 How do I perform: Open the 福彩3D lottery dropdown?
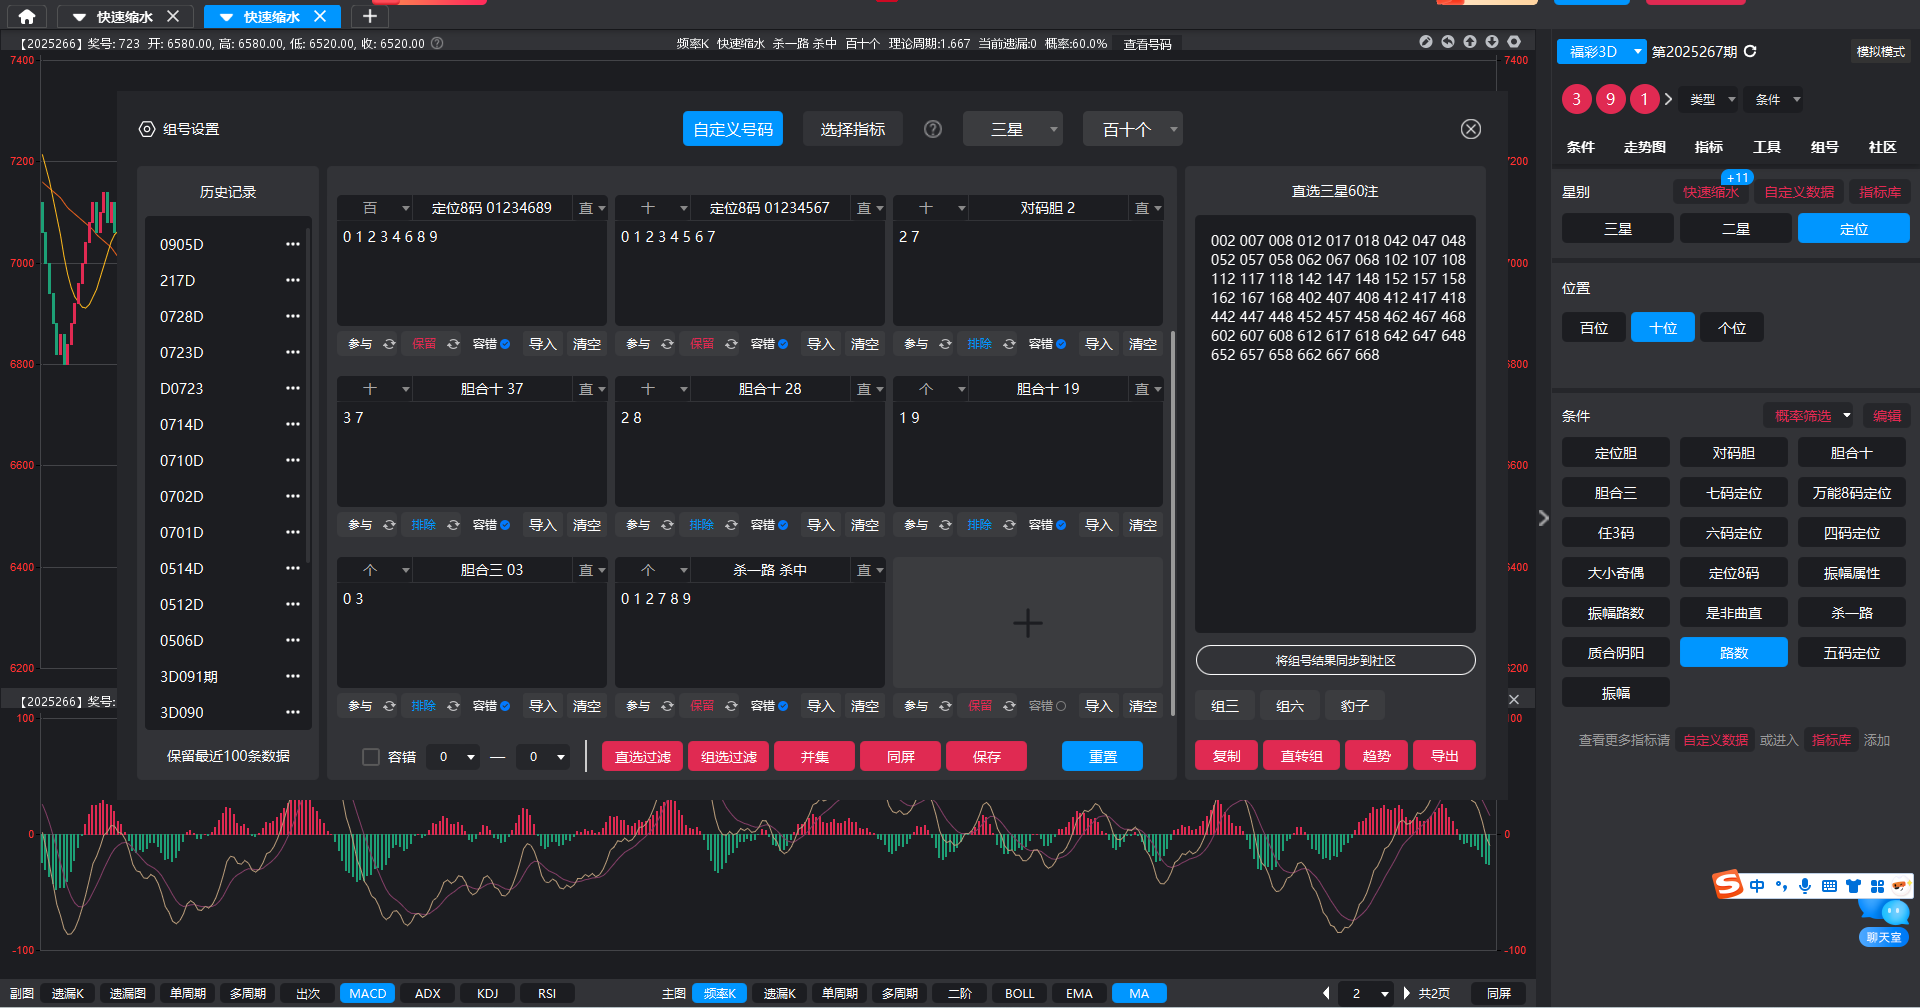[1601, 52]
